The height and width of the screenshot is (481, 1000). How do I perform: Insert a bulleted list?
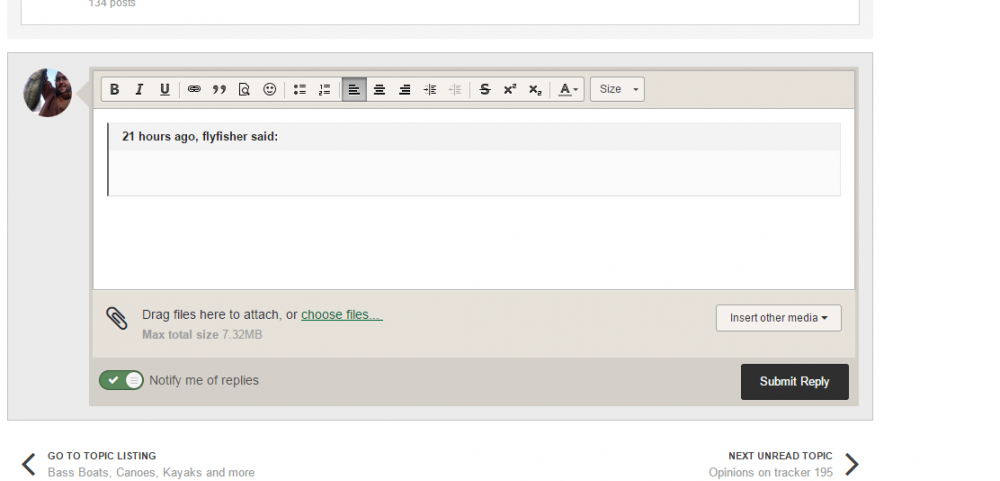pyautogui.click(x=300, y=89)
